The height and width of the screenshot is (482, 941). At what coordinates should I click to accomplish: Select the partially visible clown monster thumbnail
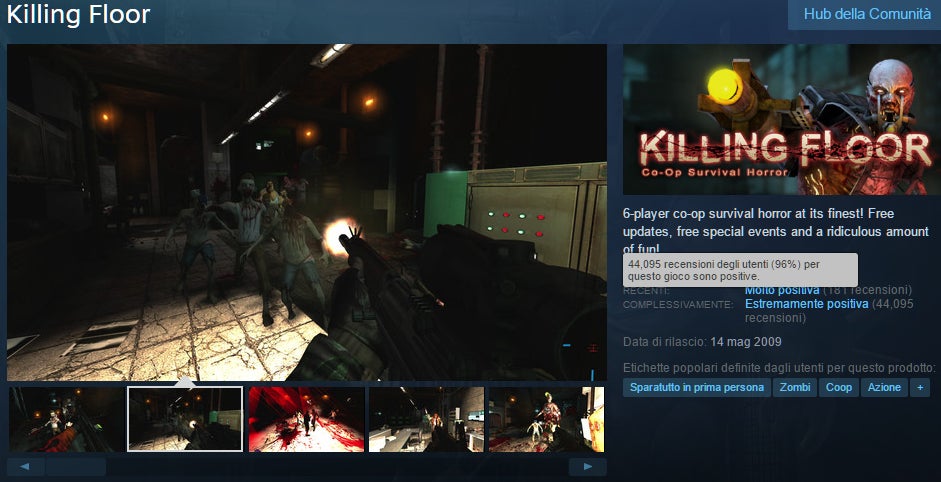(x=546, y=419)
